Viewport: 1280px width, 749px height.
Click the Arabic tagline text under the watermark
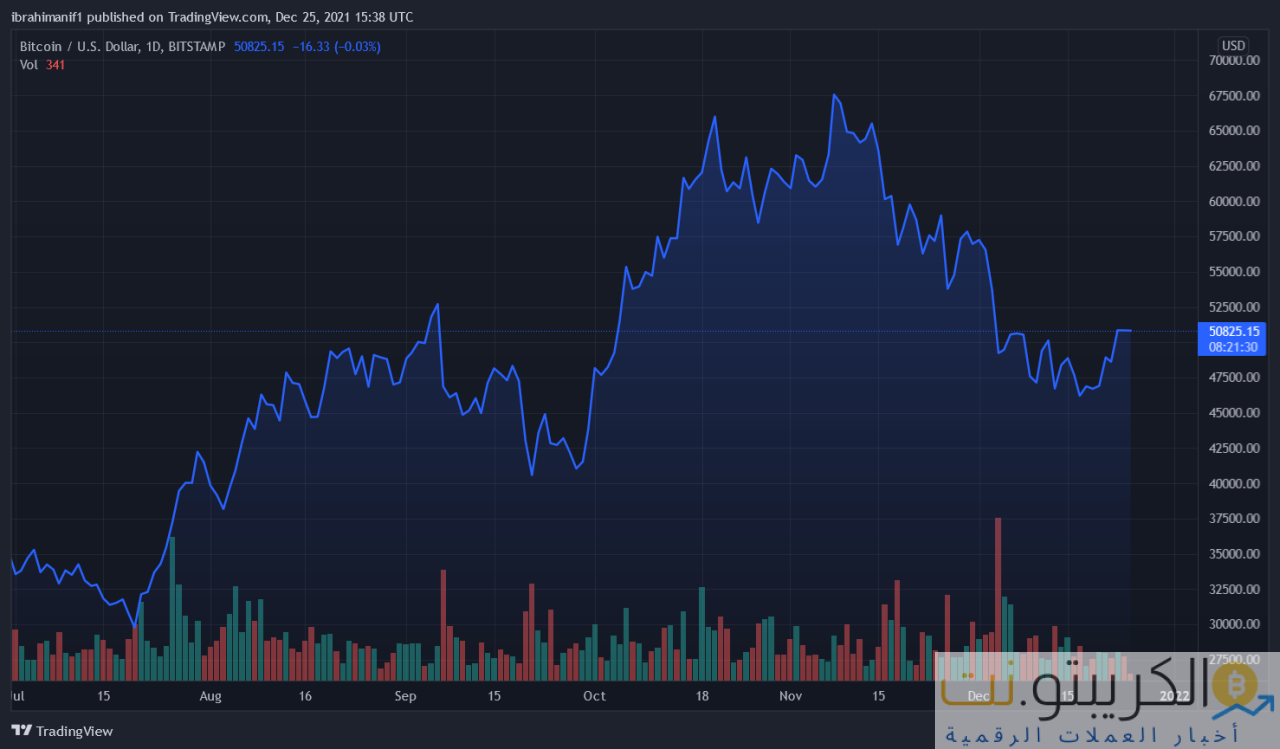1092,735
